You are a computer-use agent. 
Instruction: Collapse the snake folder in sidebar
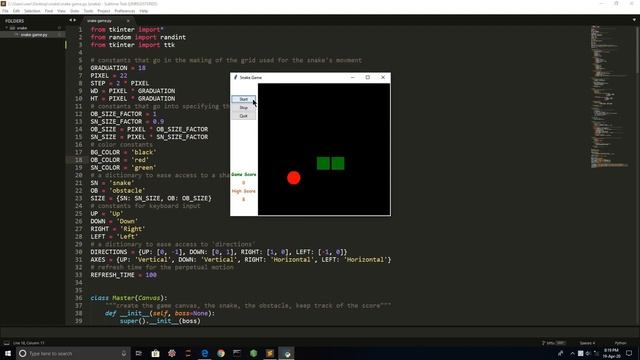click(x=7, y=28)
